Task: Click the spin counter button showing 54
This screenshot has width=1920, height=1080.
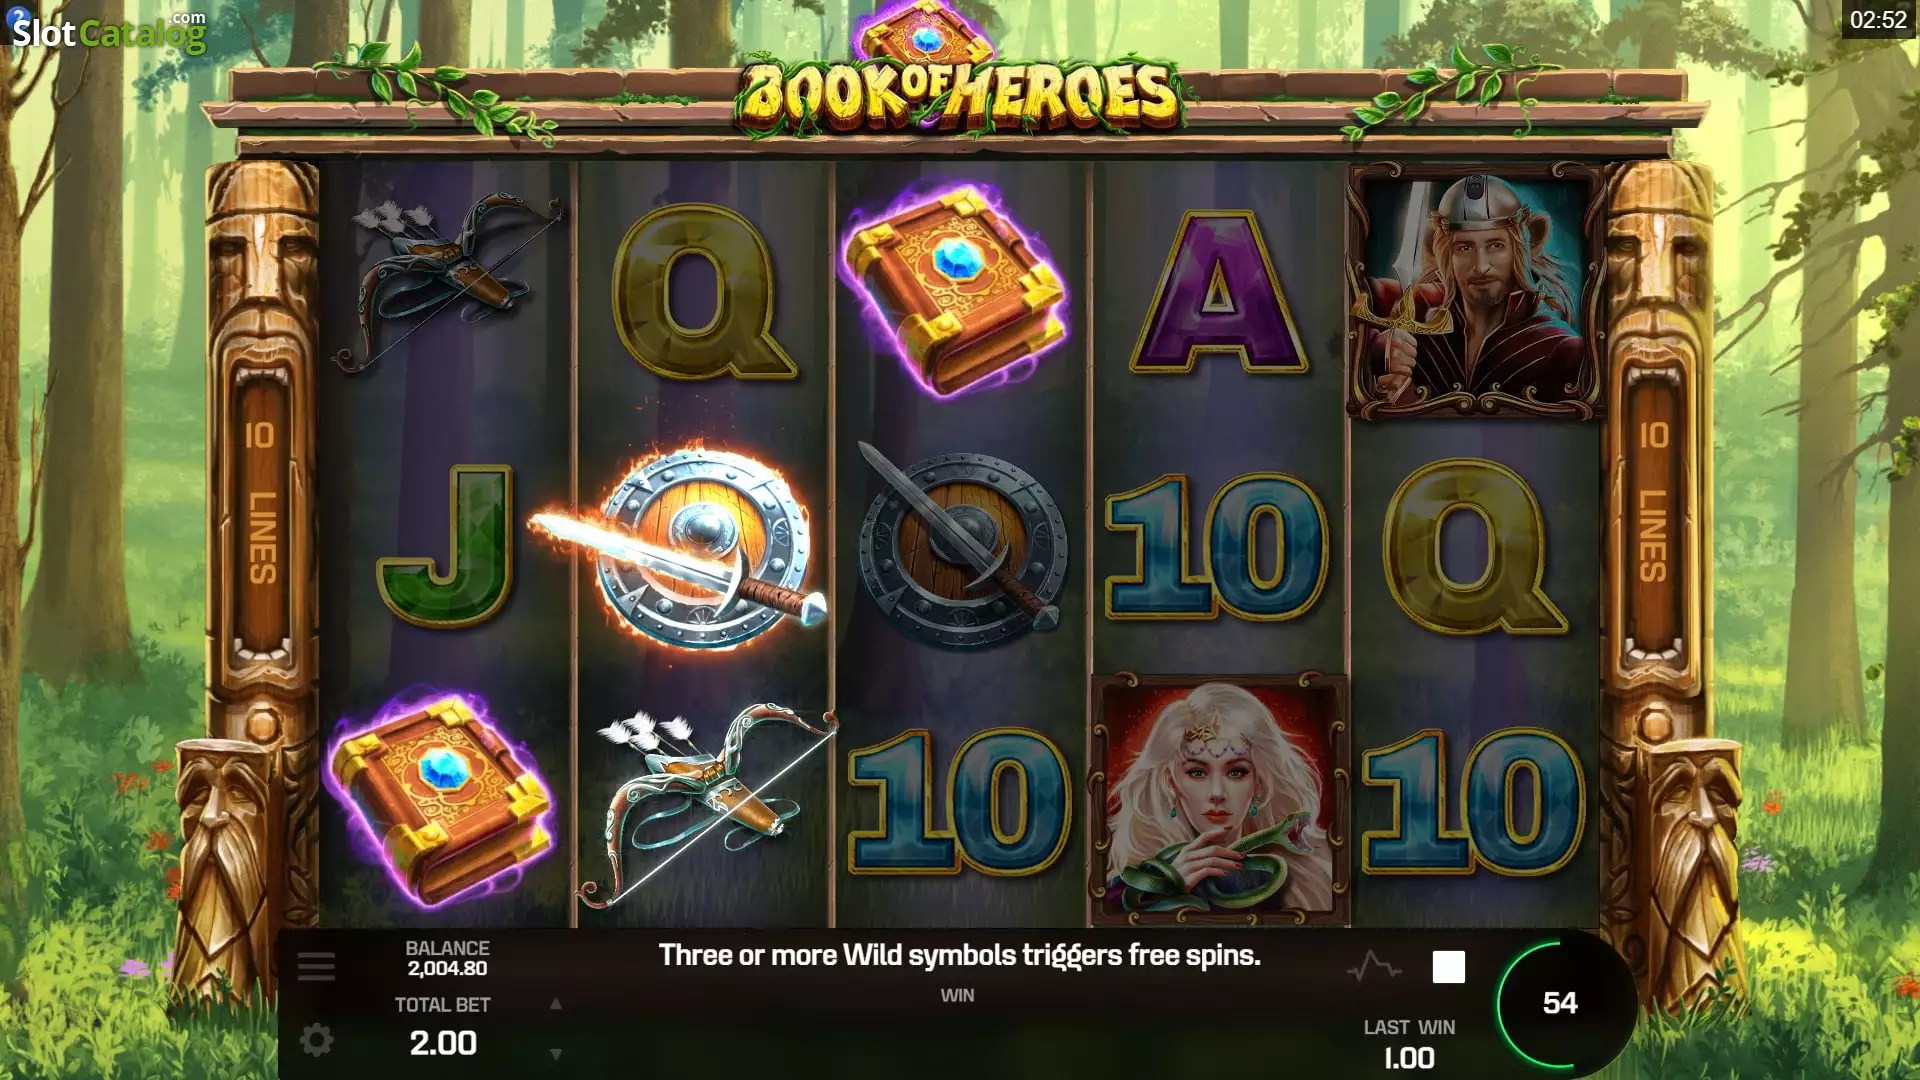Action: click(x=1559, y=1003)
